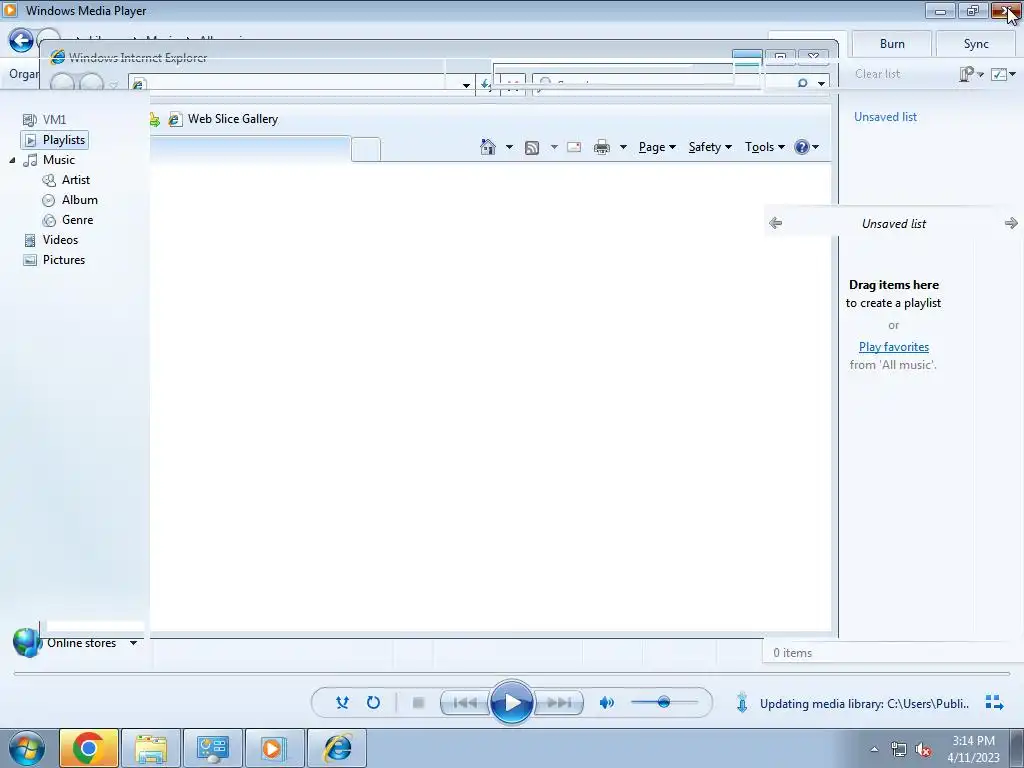Click the Back arrow in Media Player
The image size is (1024, 768).
point(21,40)
